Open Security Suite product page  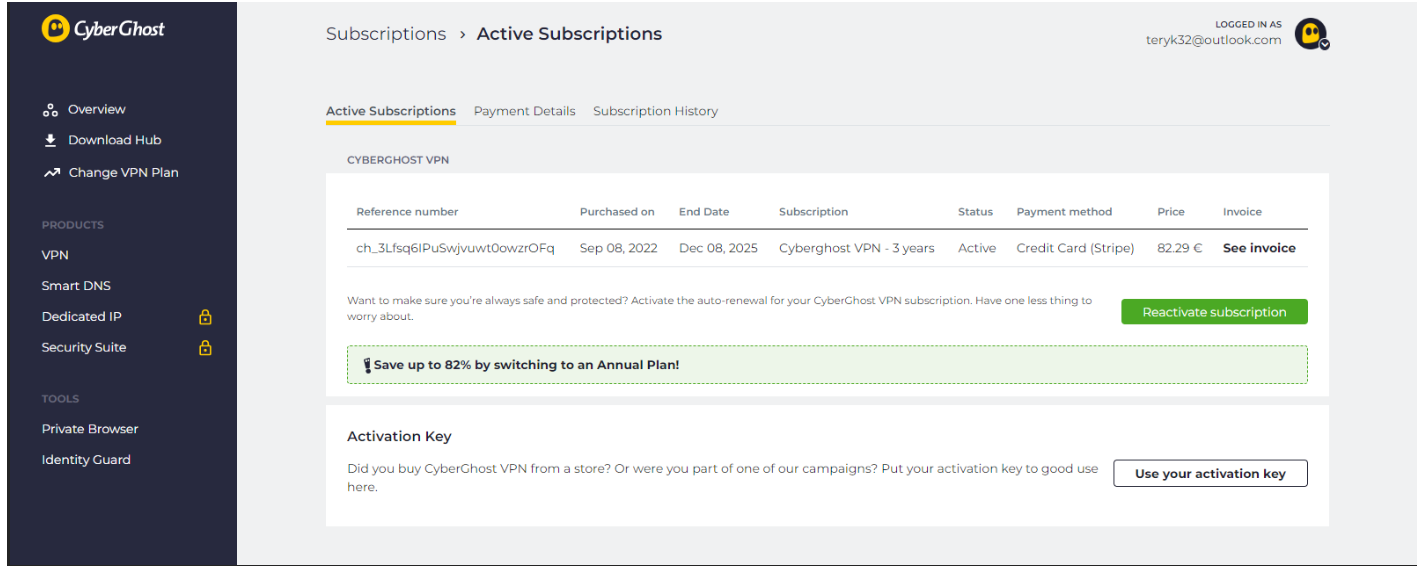tap(84, 348)
